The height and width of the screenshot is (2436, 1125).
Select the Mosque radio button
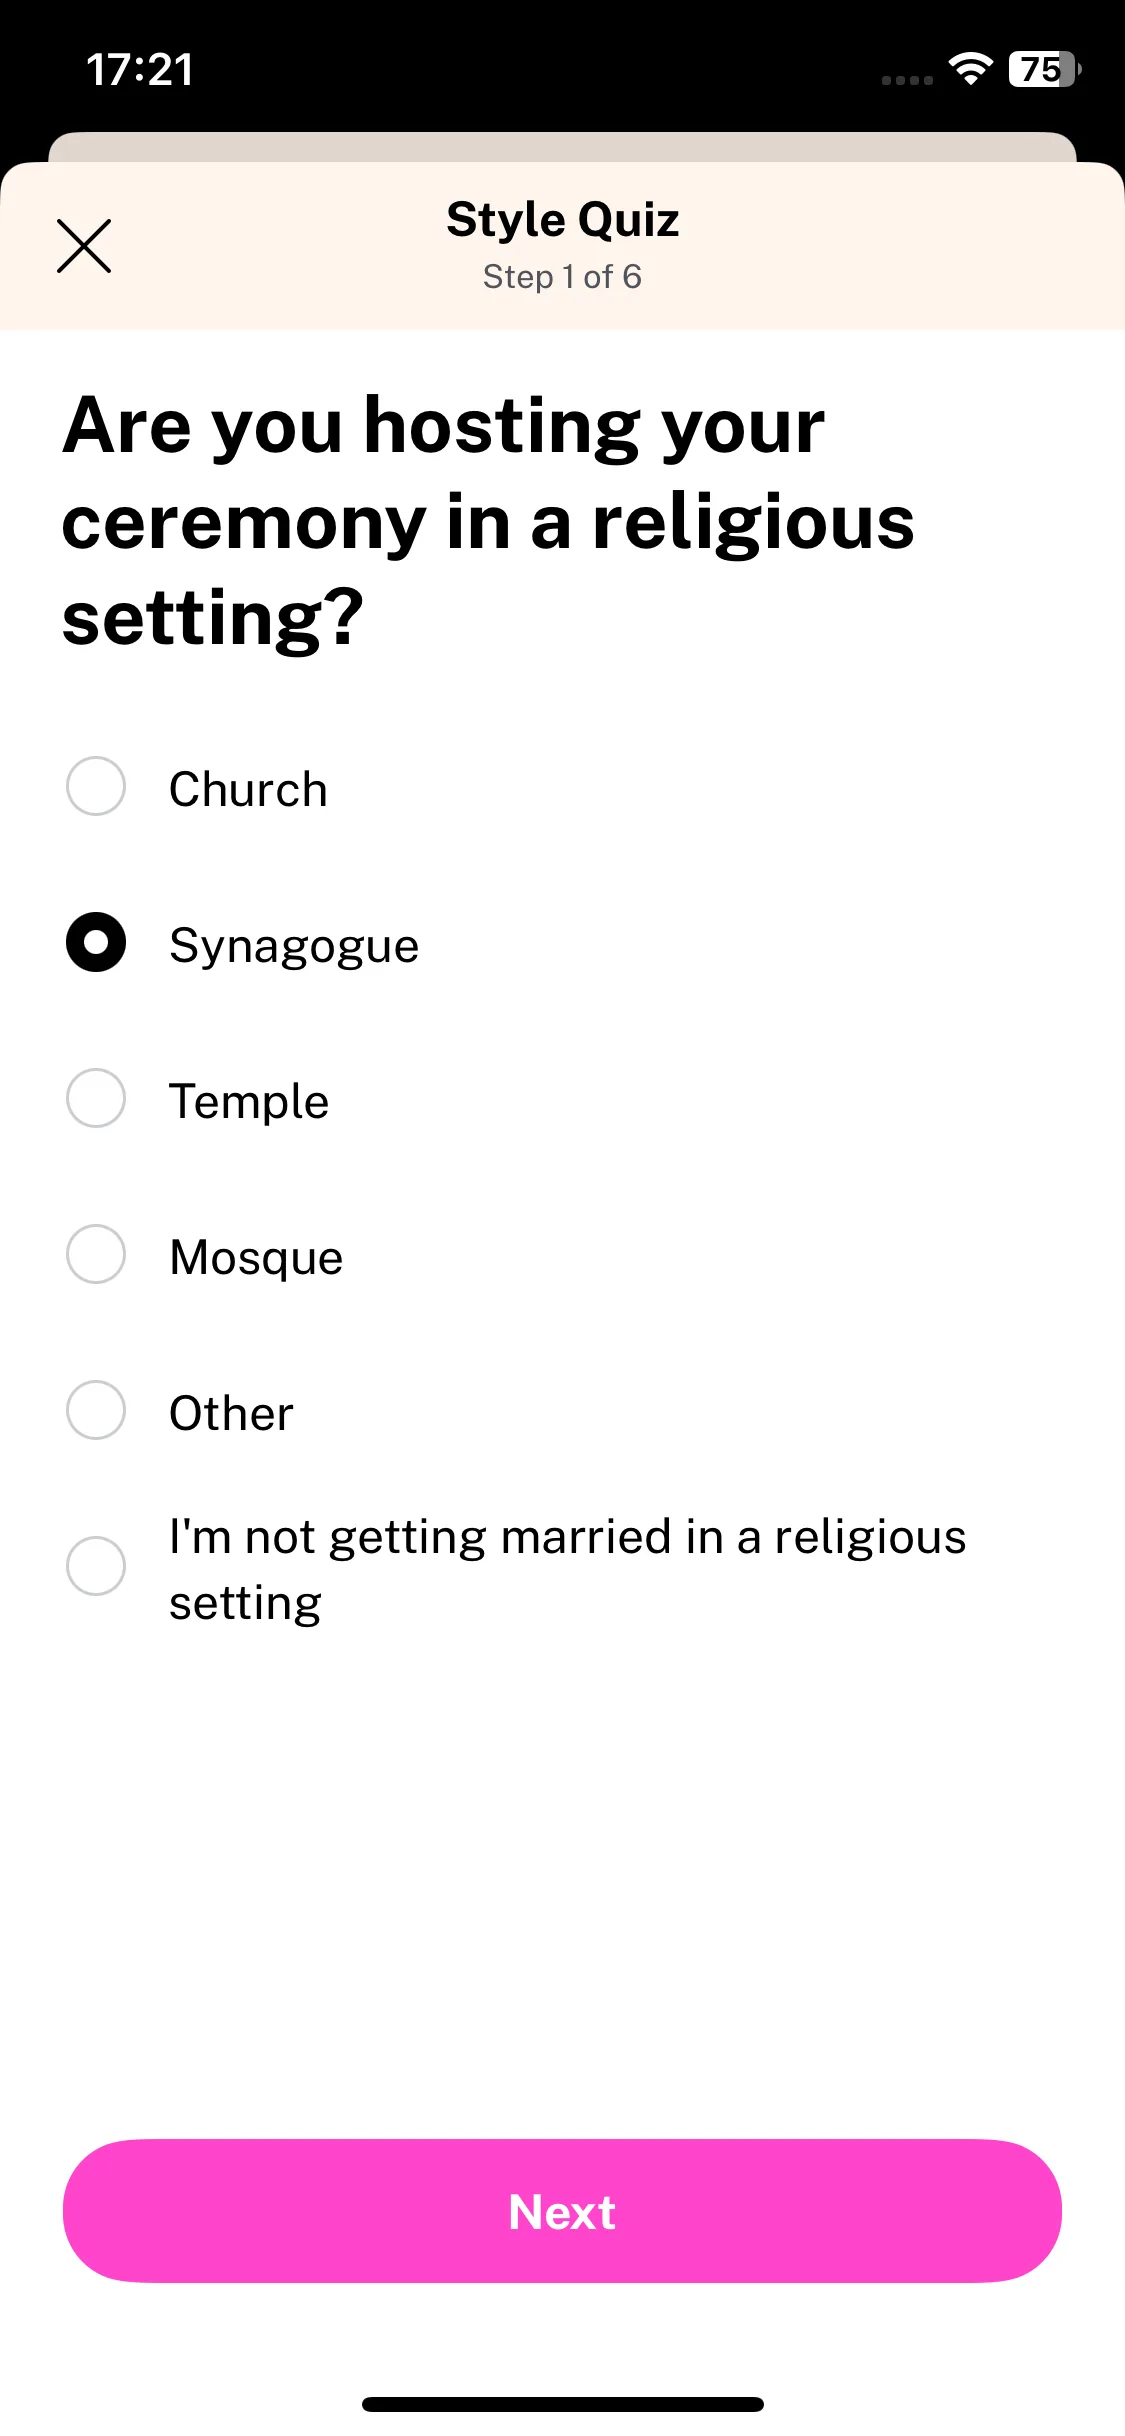96,1254
